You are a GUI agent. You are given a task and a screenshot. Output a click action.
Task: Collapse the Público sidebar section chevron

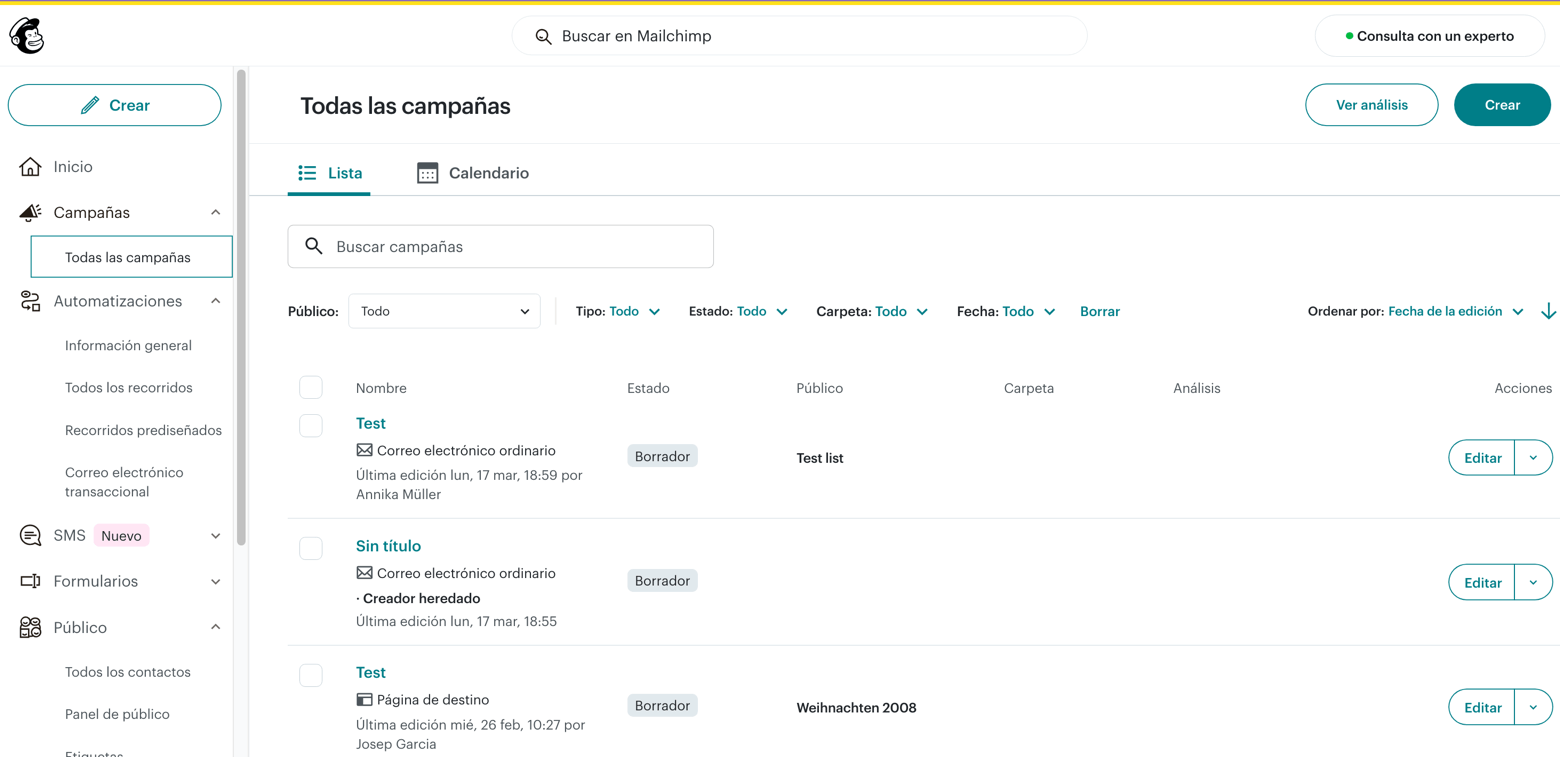[x=216, y=627]
